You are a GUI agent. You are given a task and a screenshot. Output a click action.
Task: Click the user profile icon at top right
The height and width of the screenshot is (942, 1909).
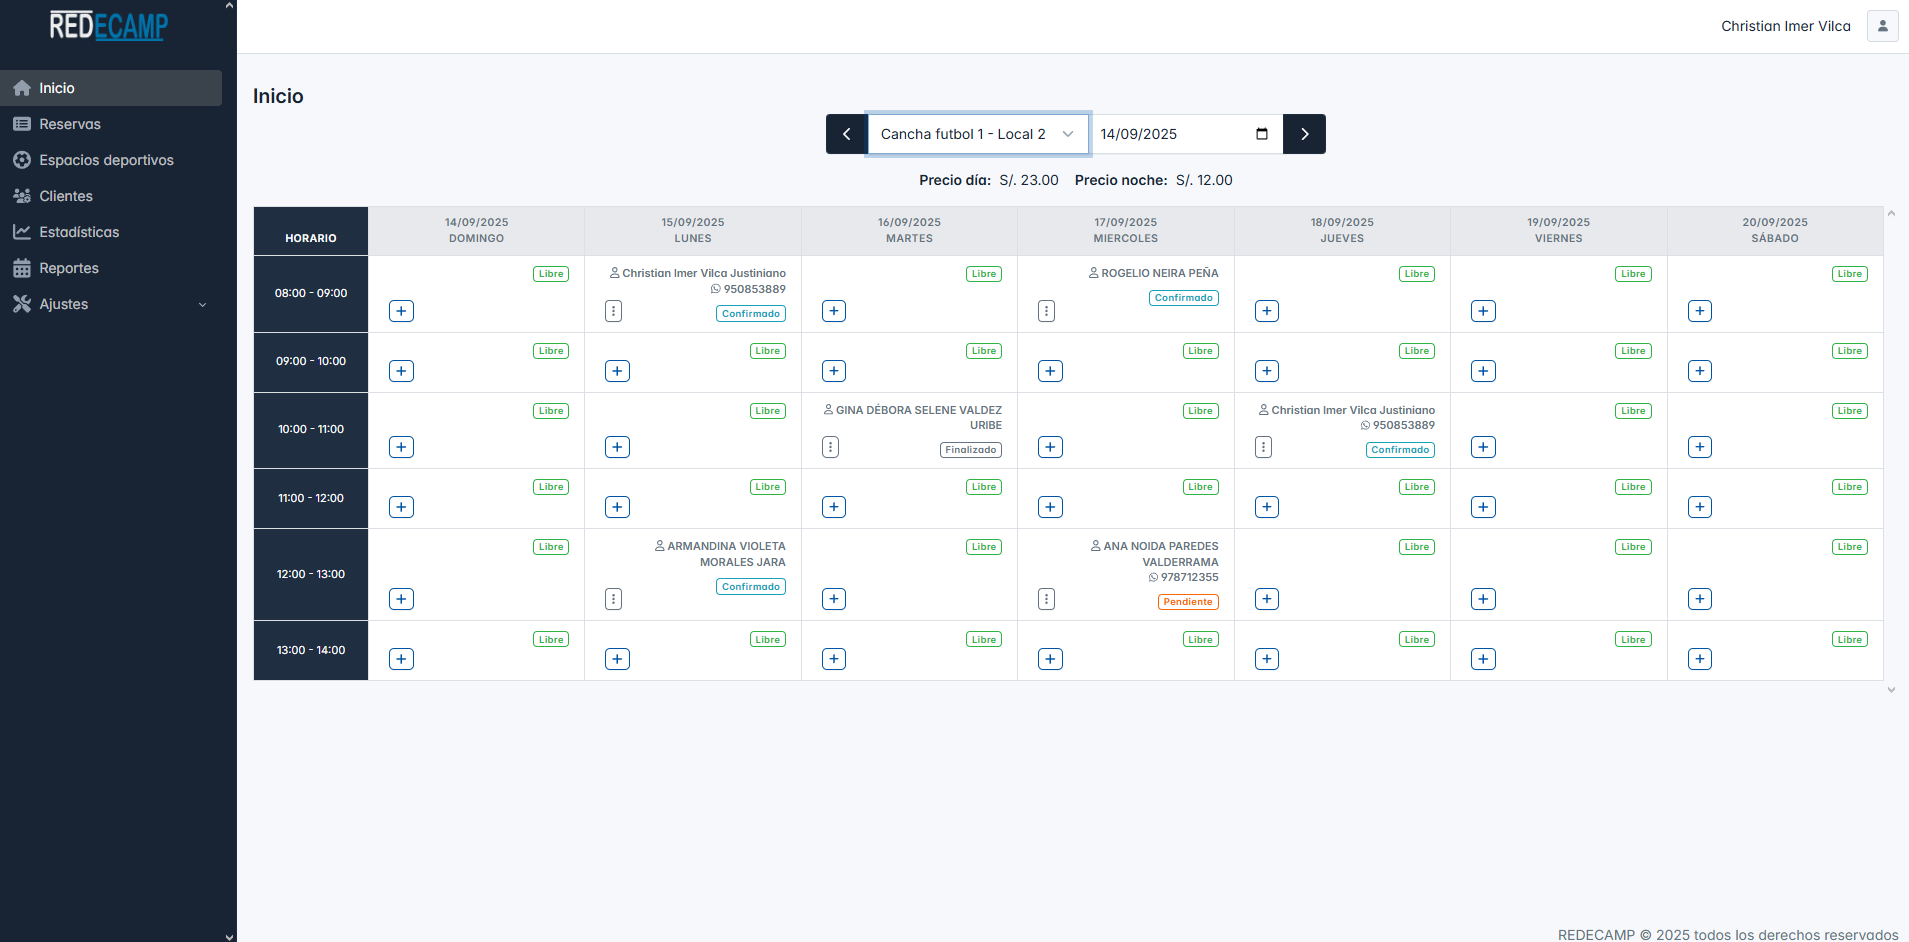pos(1882,26)
